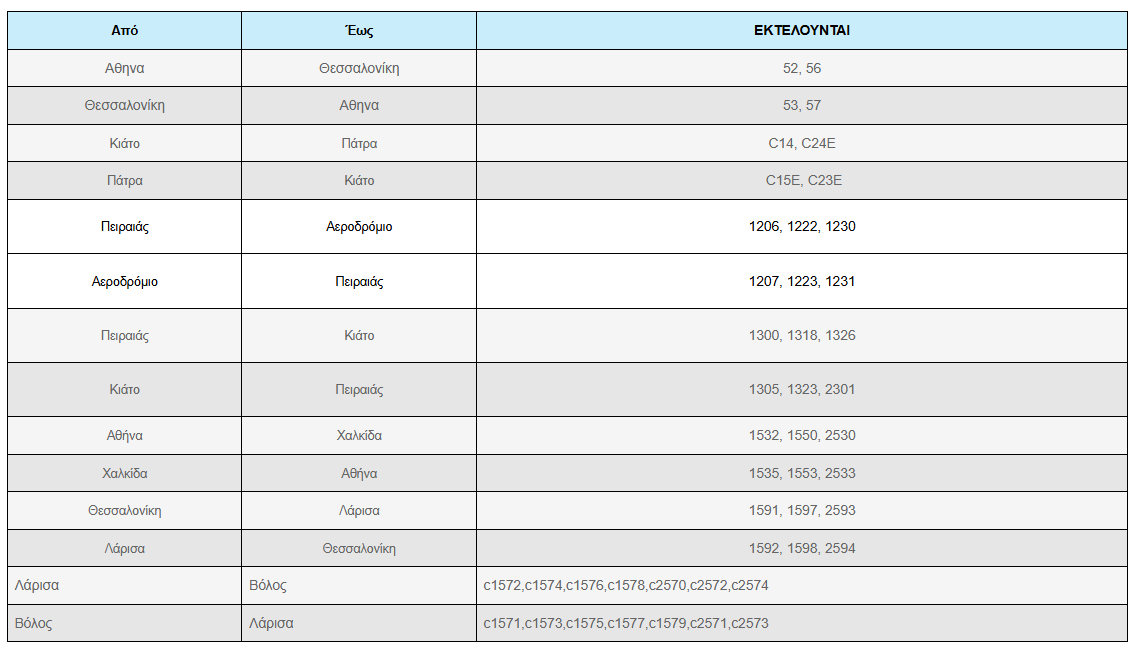This screenshot has height=652, width=1141.
Task: Click the 'Βόλος' destination cell
Action: 359,586
